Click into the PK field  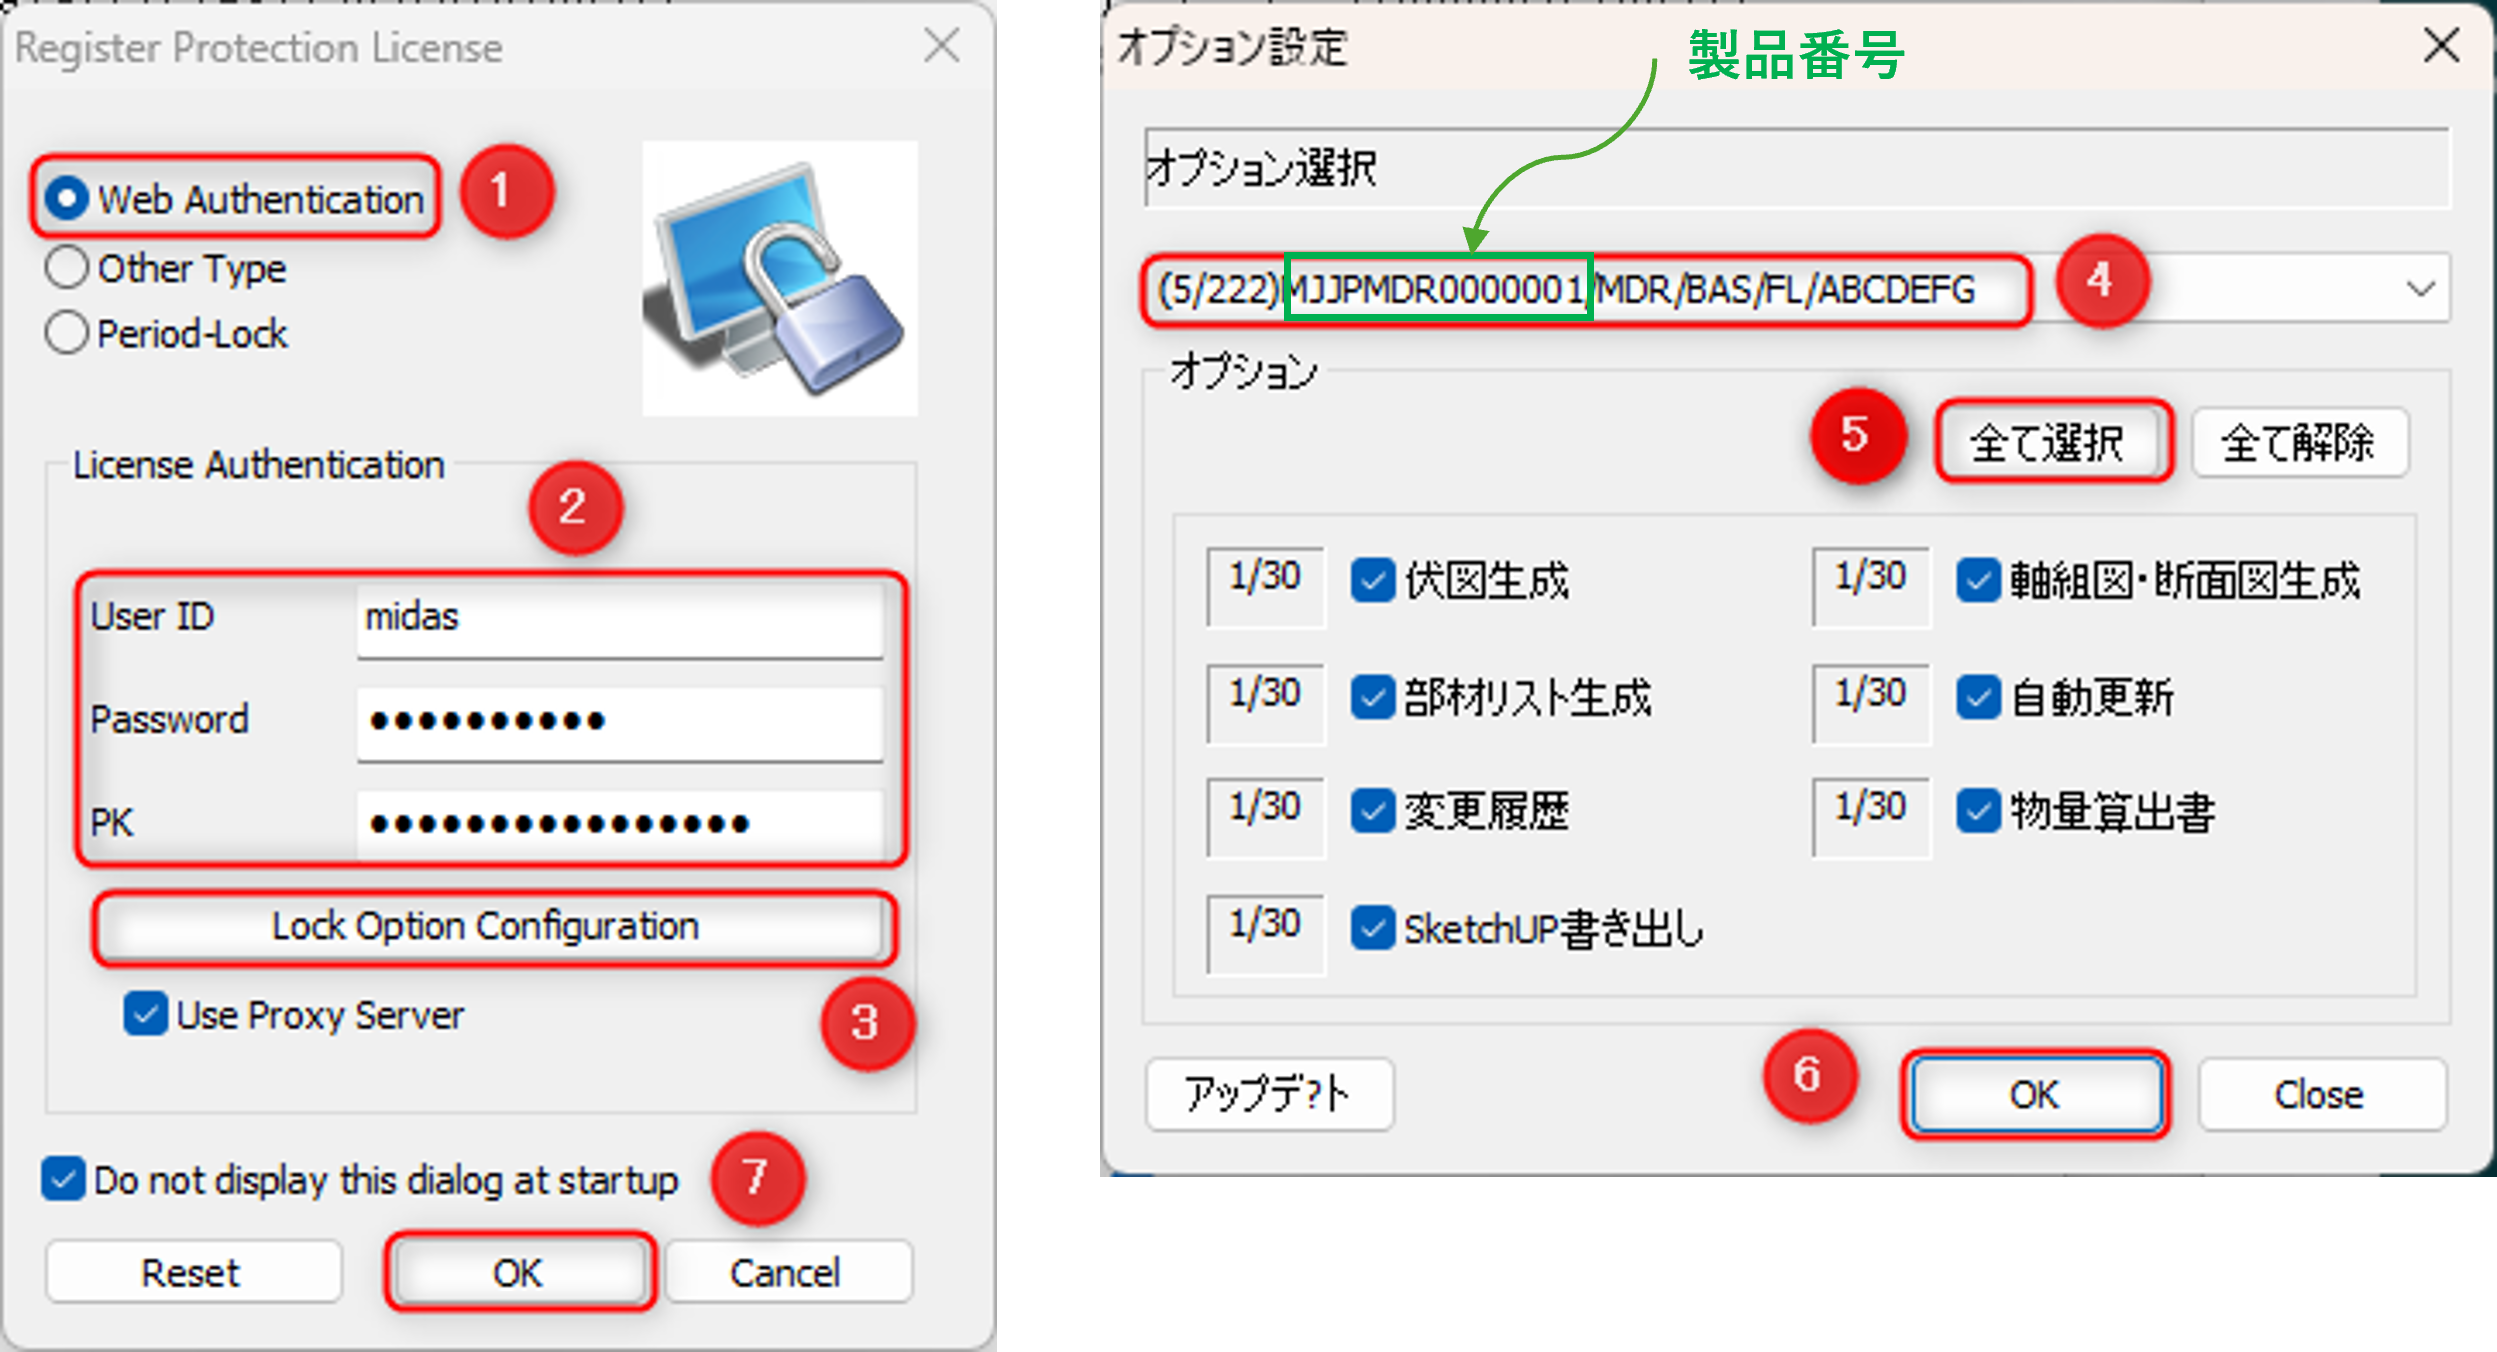(620, 824)
